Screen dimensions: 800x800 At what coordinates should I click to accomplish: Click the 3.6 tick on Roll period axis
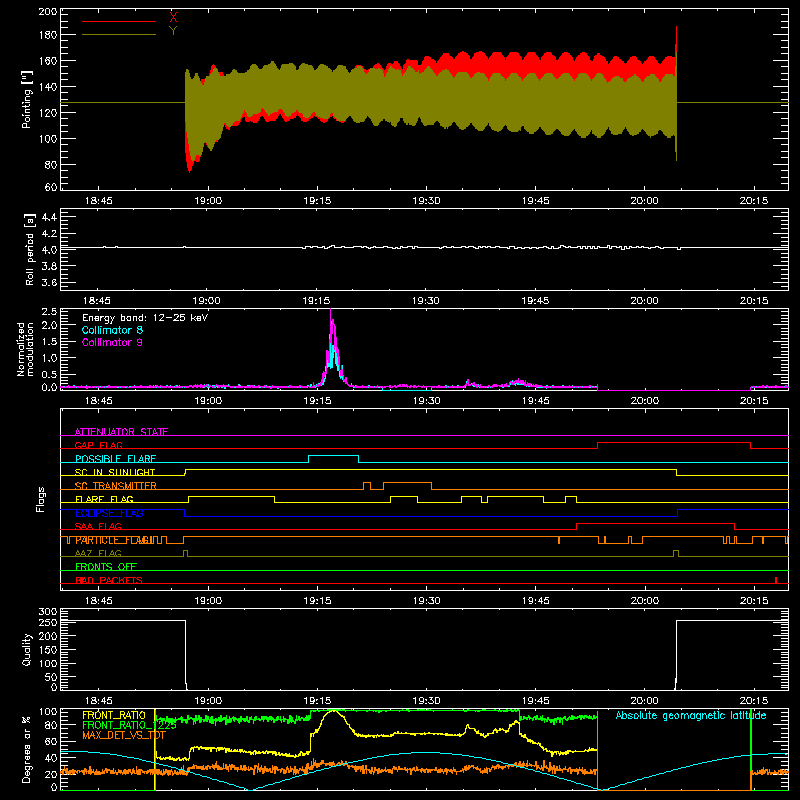49,282
